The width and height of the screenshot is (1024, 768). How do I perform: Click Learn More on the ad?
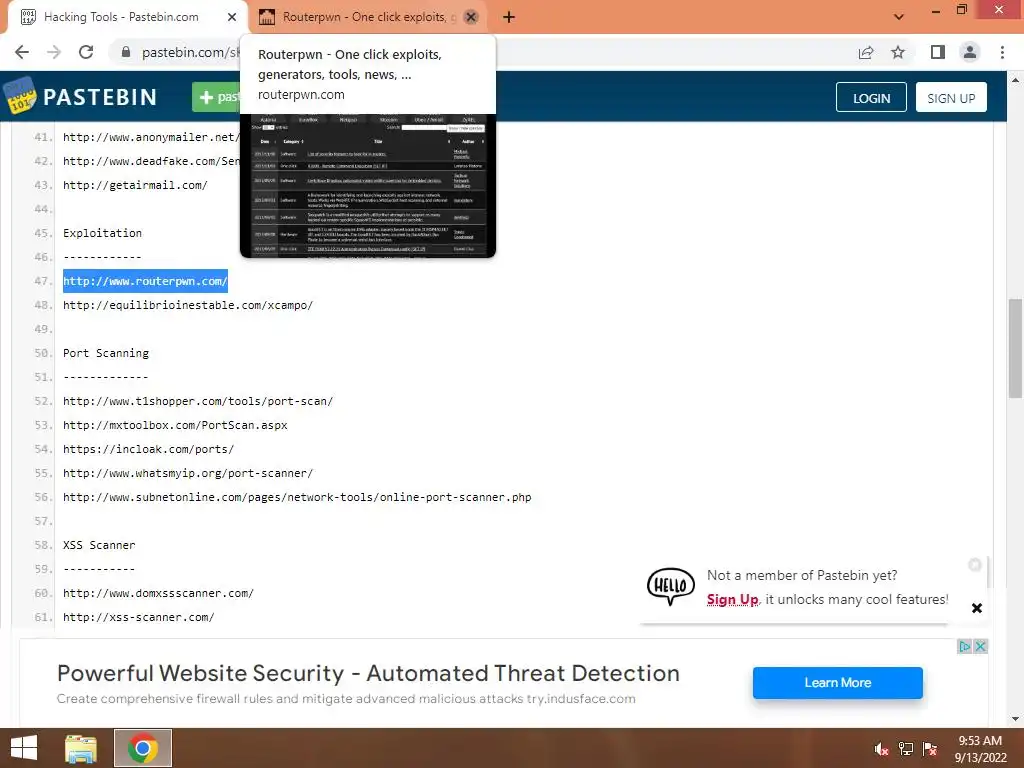[837, 682]
